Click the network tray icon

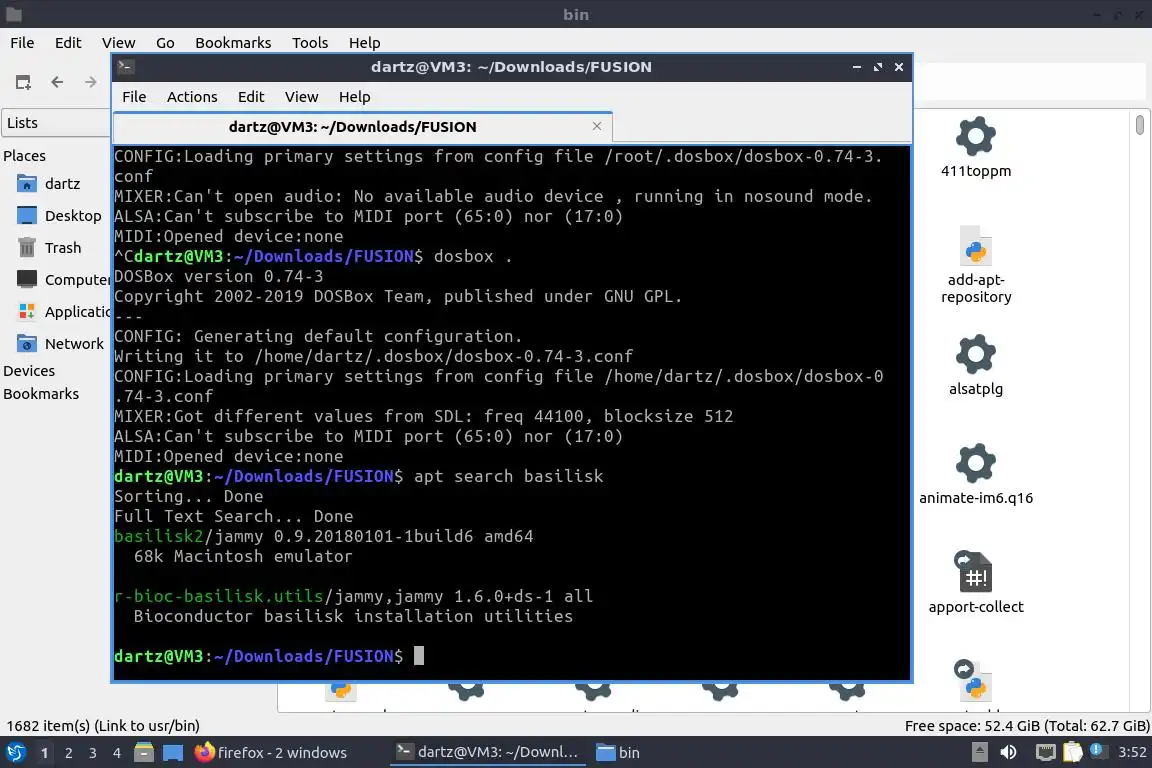1045,752
